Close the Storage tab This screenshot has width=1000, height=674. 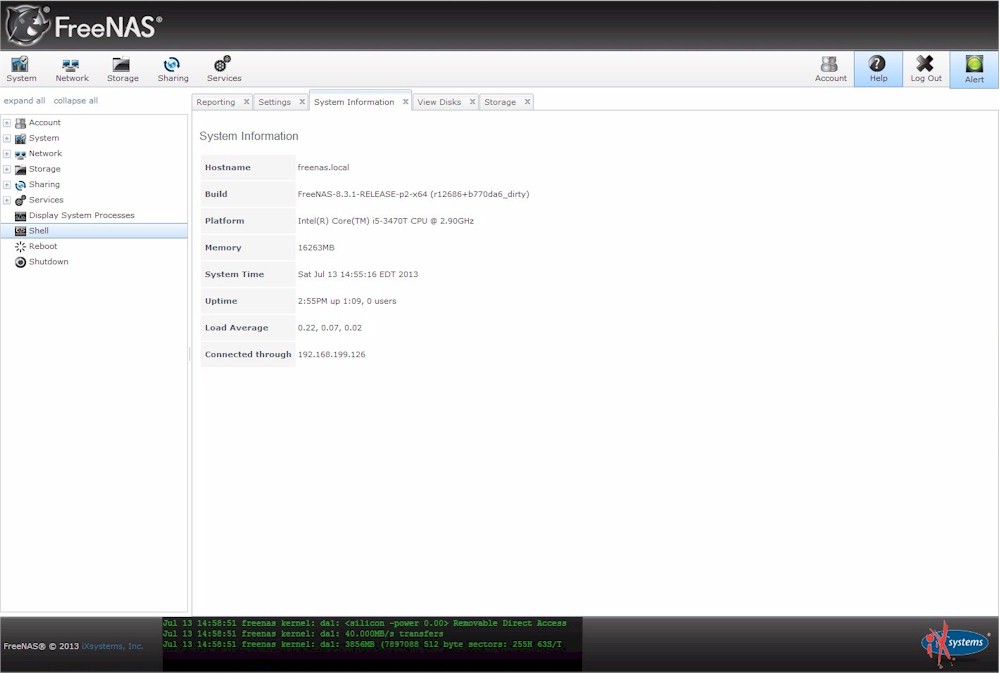tap(527, 101)
